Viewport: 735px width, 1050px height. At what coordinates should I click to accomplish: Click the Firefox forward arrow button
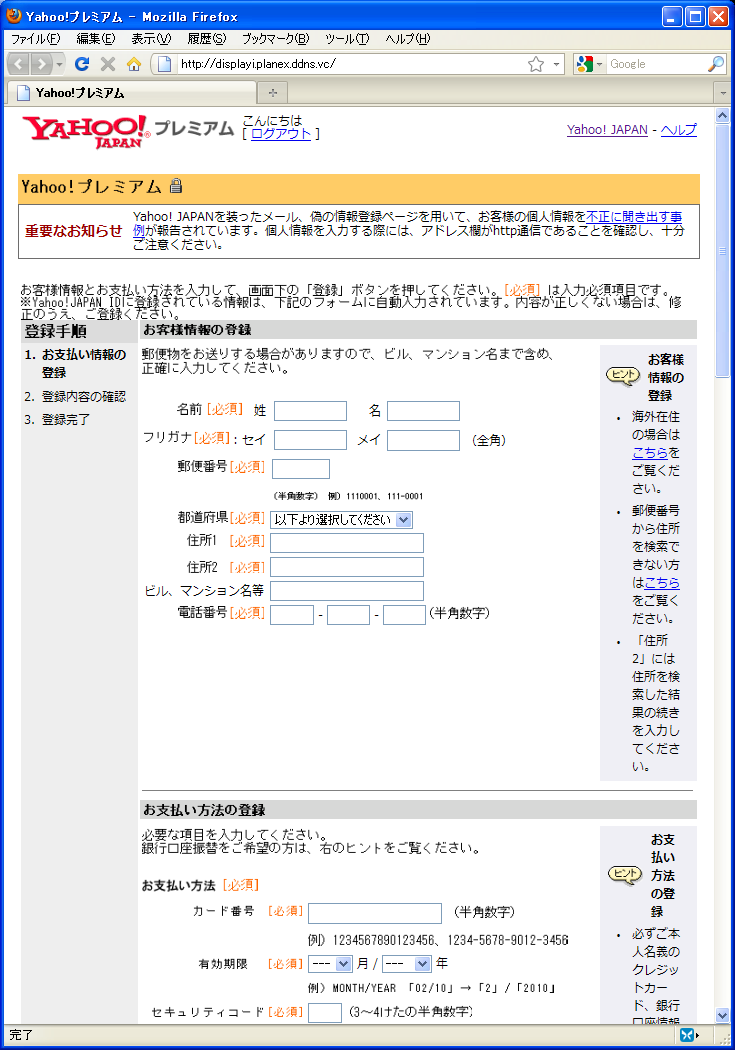(42, 64)
